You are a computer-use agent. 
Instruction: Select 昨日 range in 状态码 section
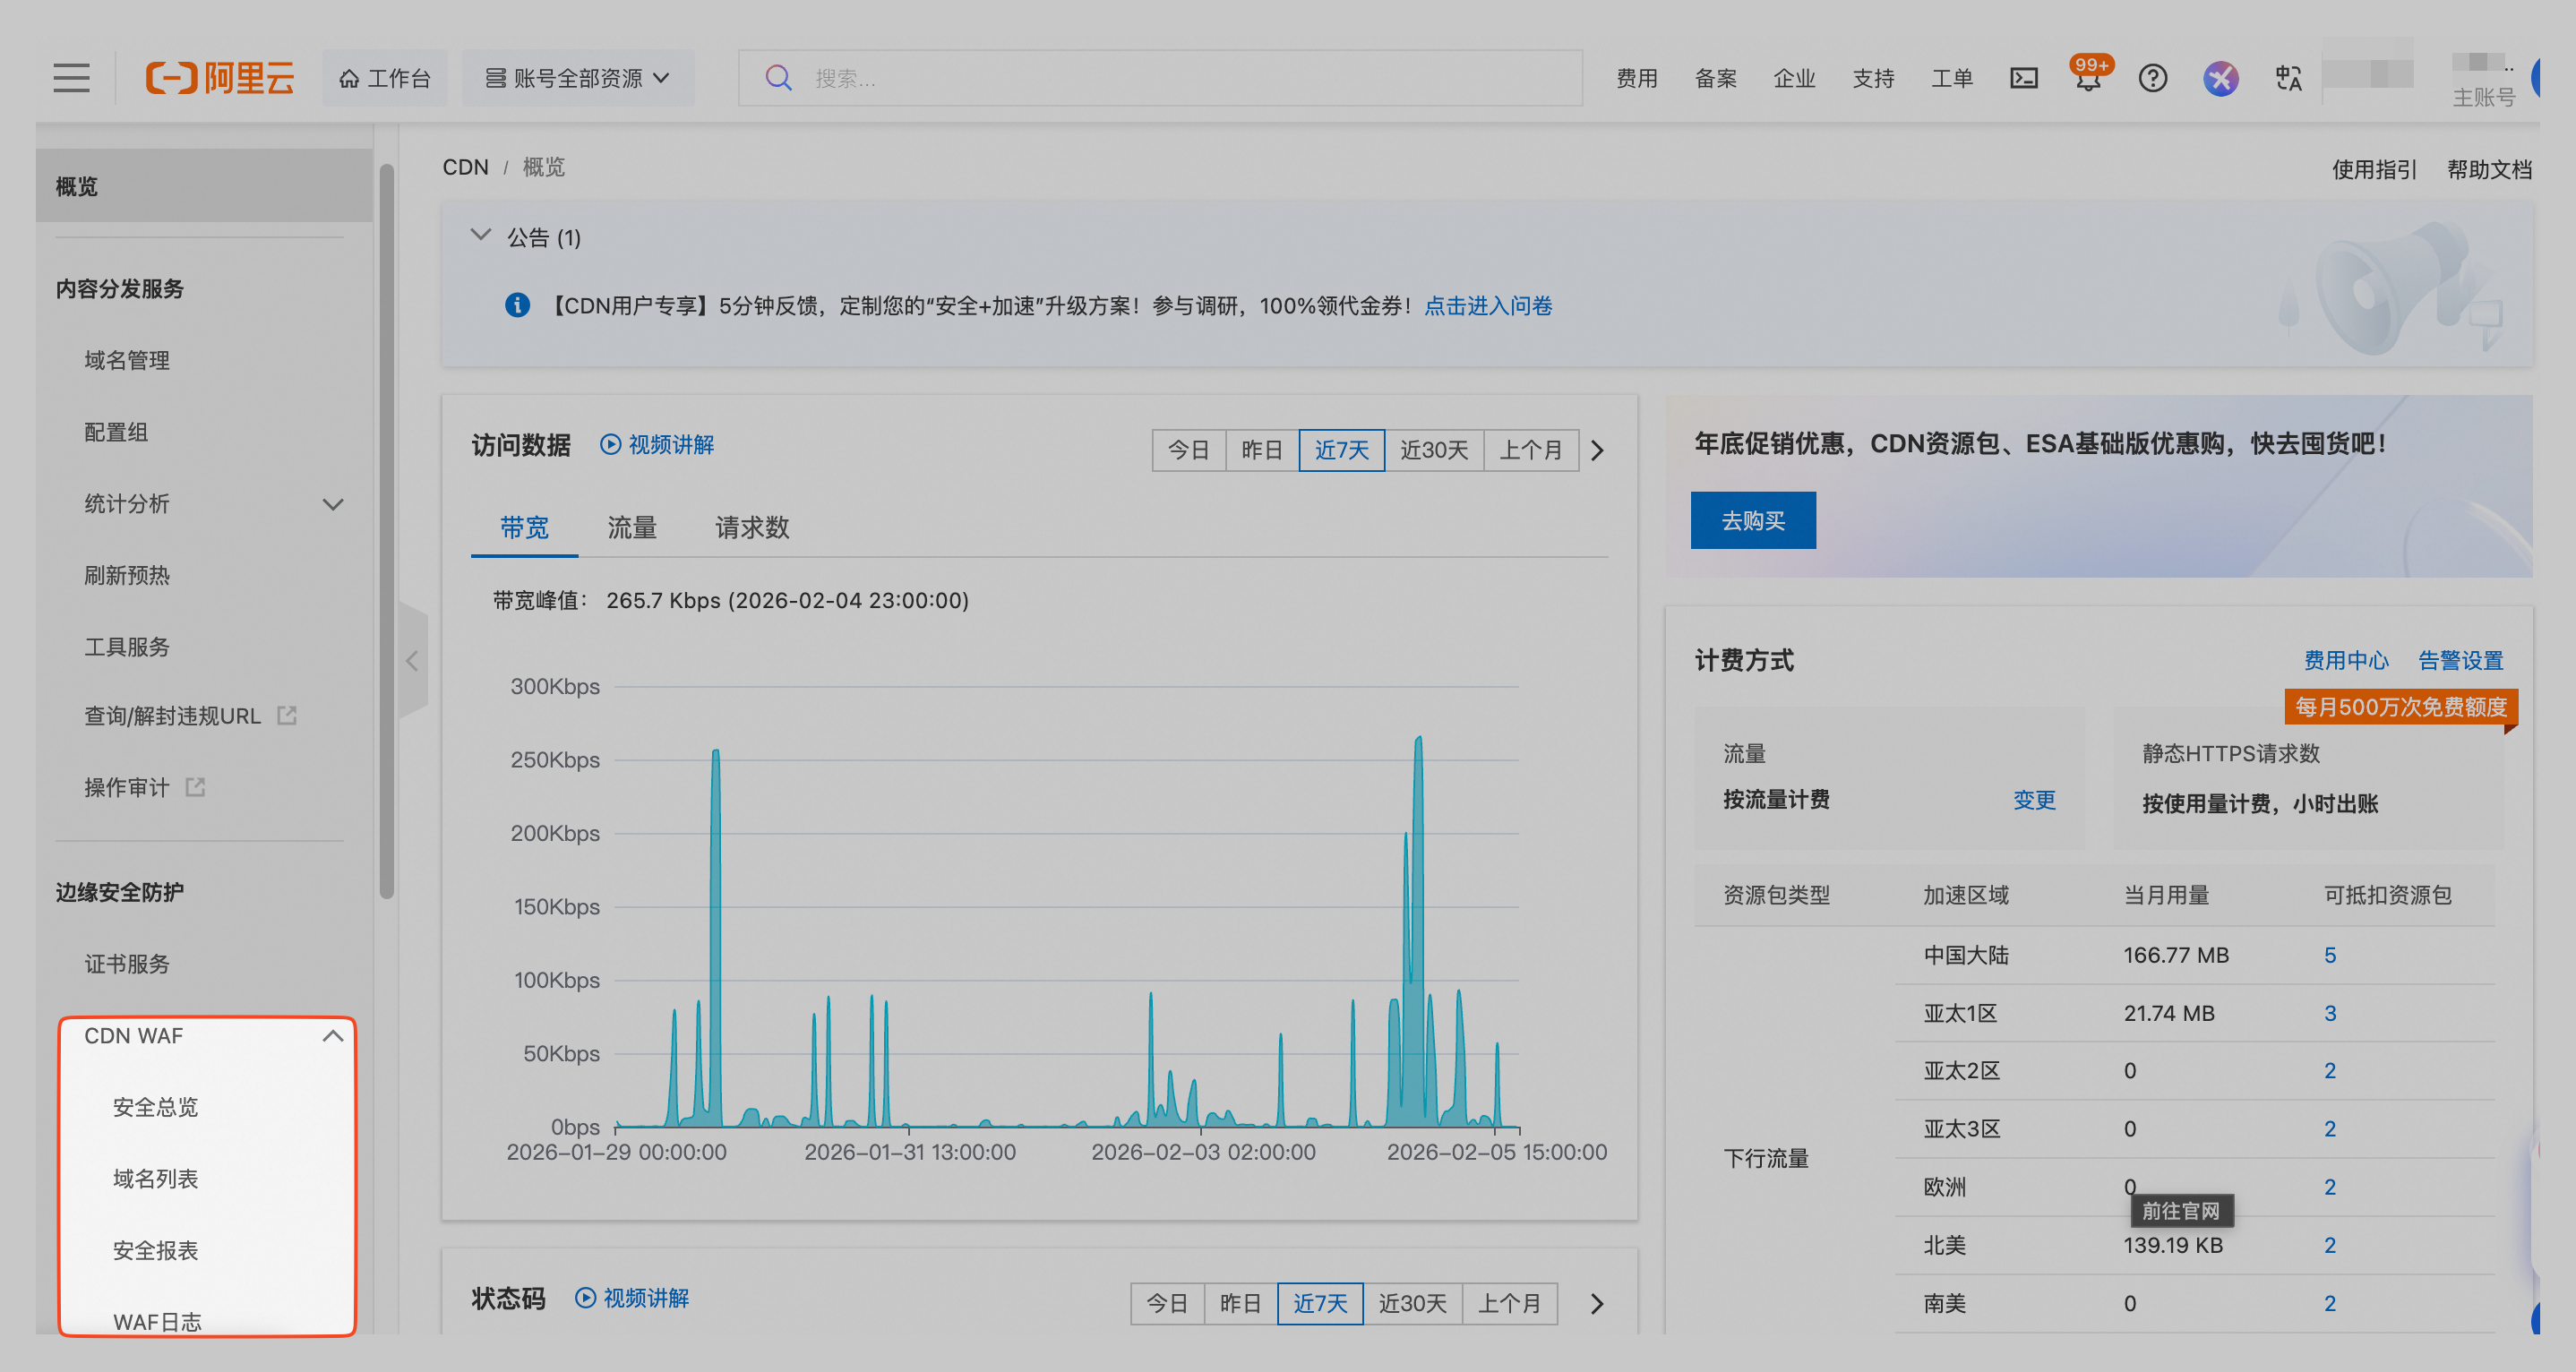tap(1240, 1304)
